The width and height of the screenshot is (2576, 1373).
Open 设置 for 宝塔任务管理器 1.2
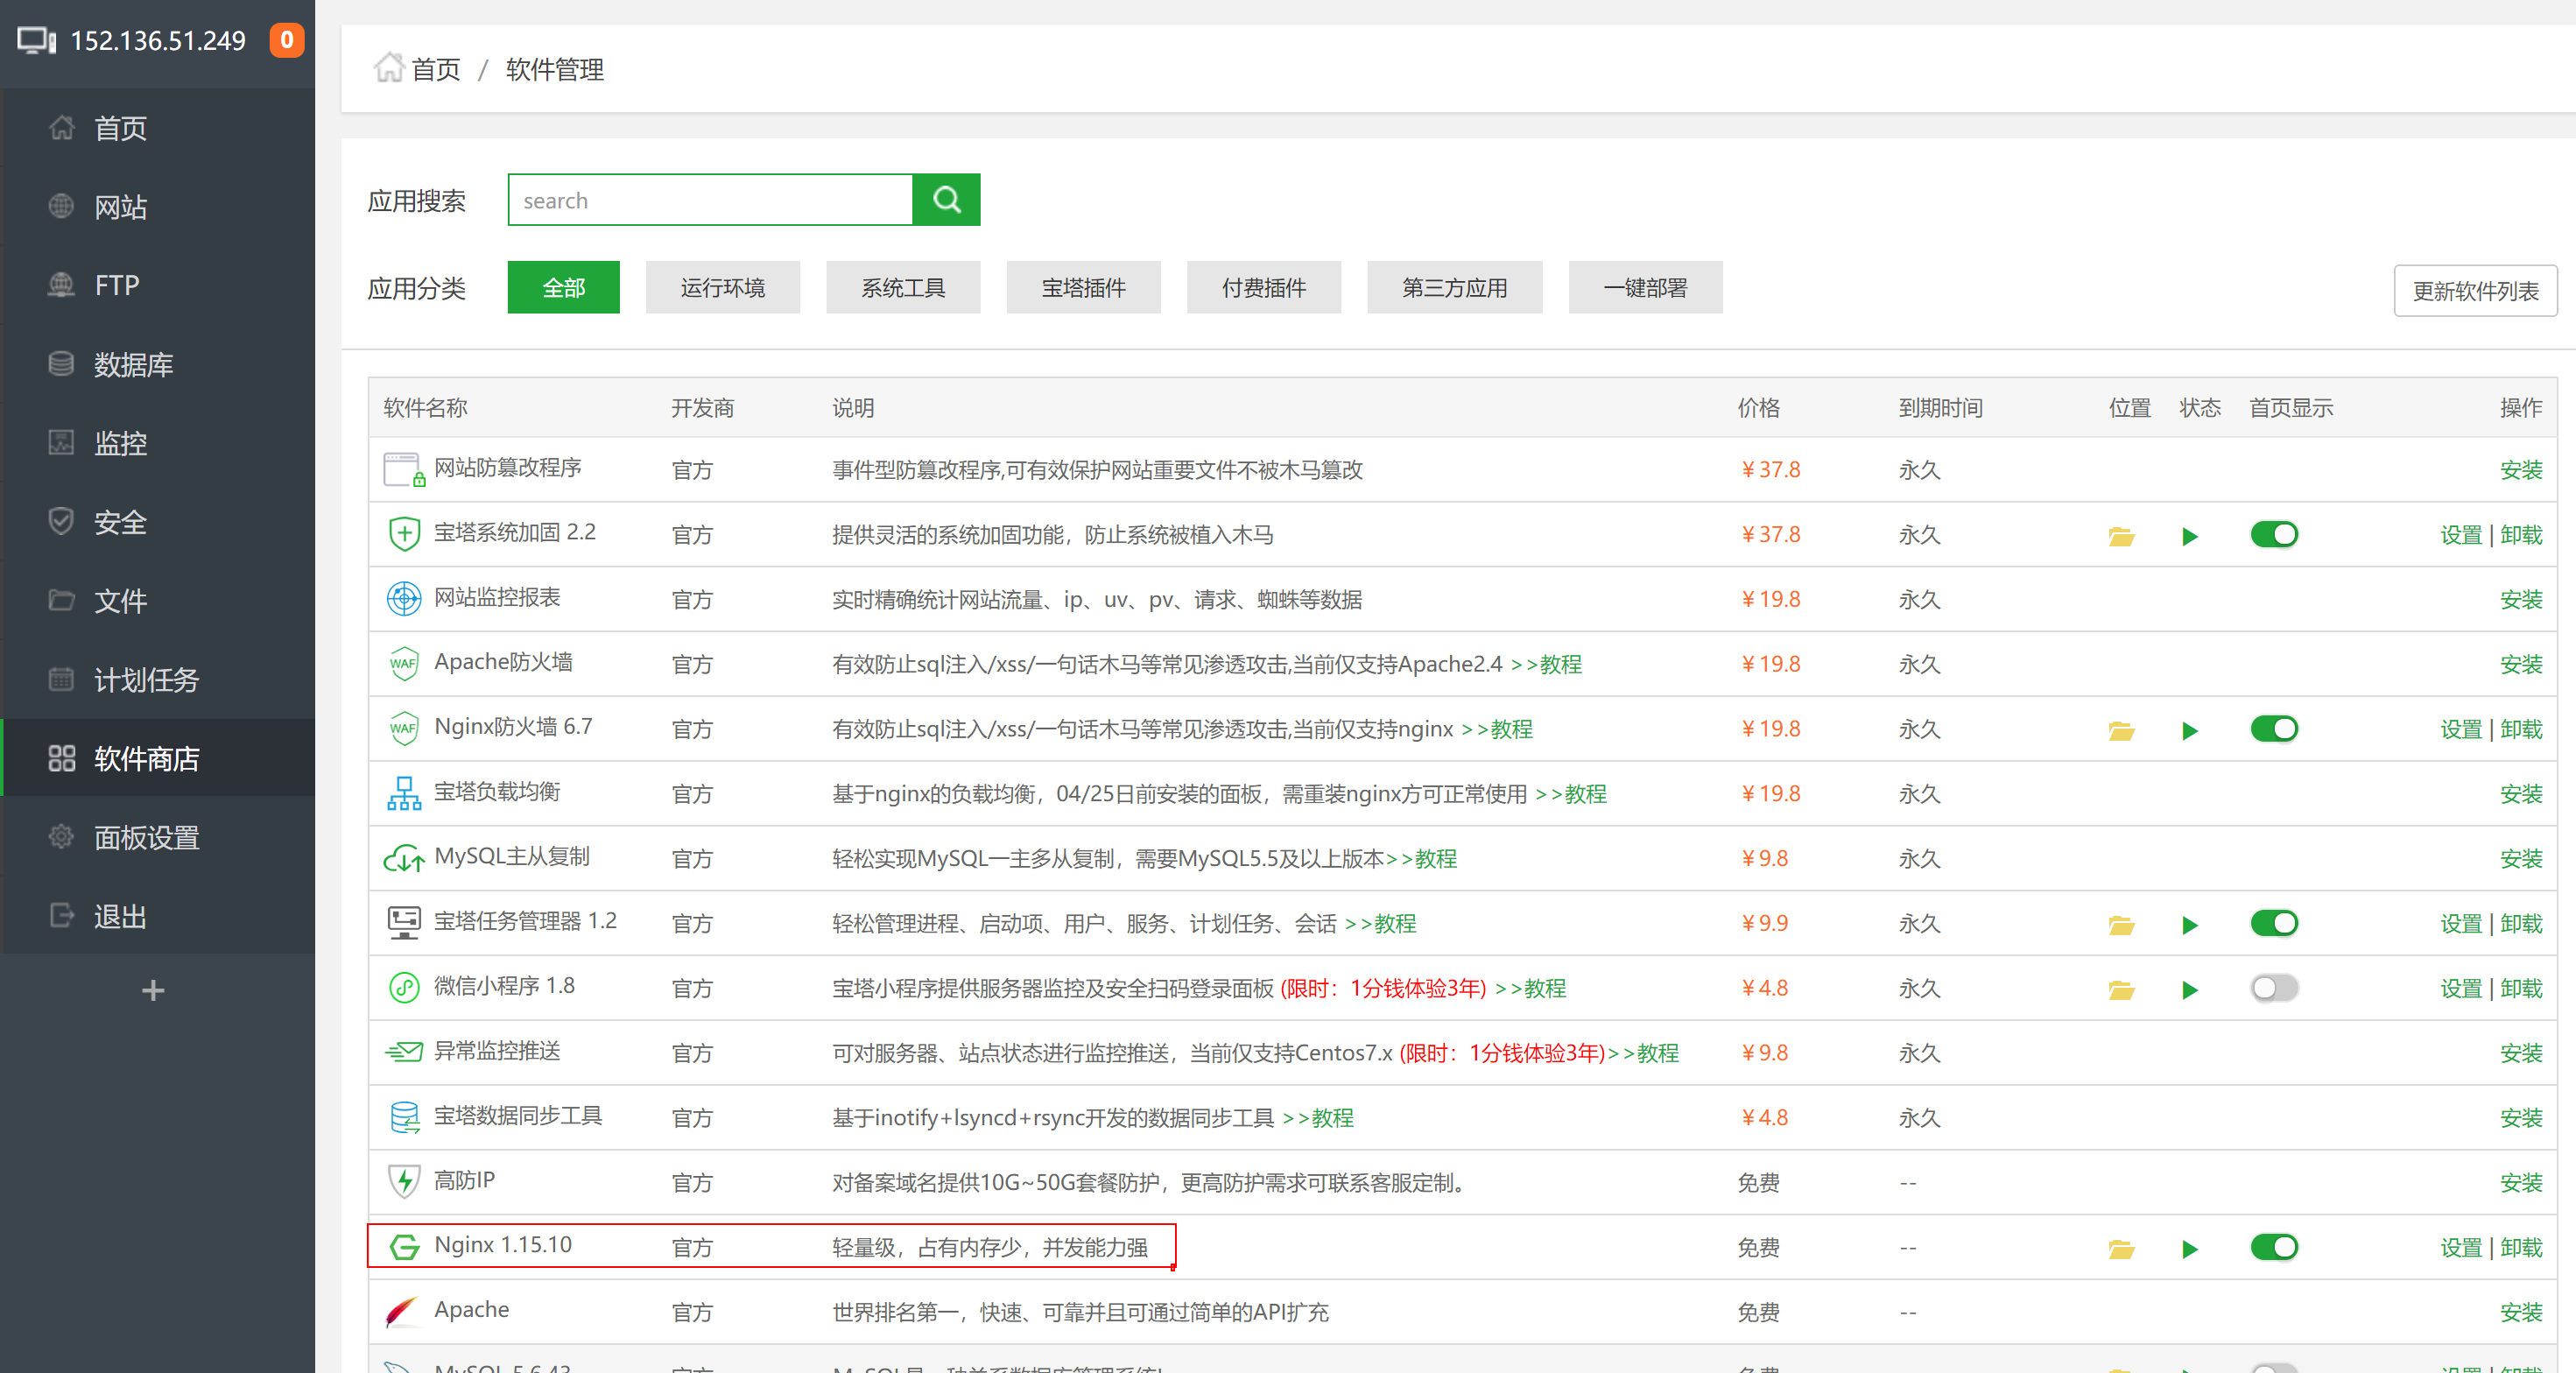pyautogui.click(x=2461, y=923)
